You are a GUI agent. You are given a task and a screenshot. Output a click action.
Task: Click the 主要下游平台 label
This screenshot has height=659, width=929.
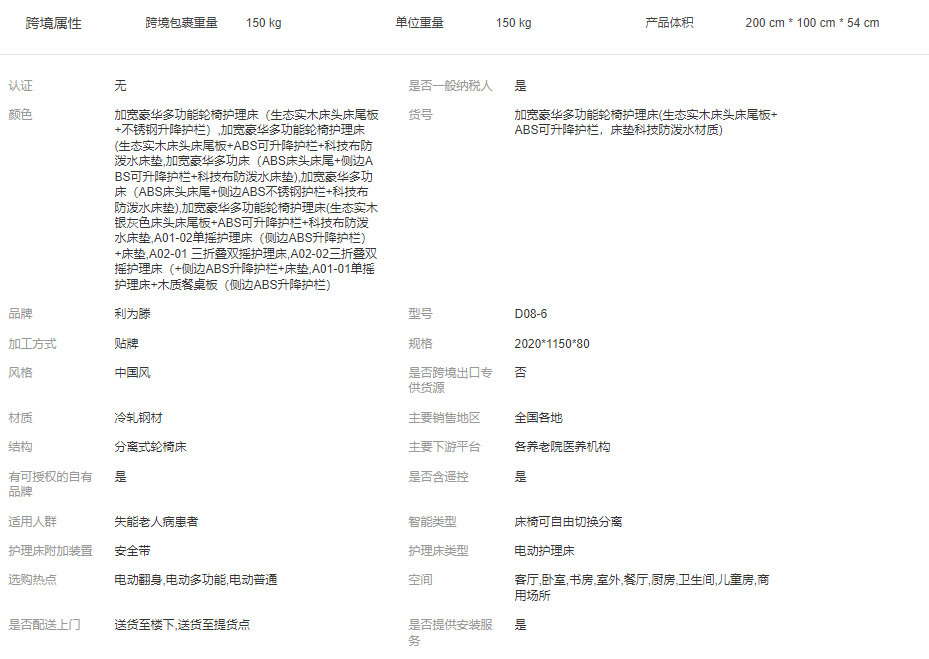(x=444, y=447)
